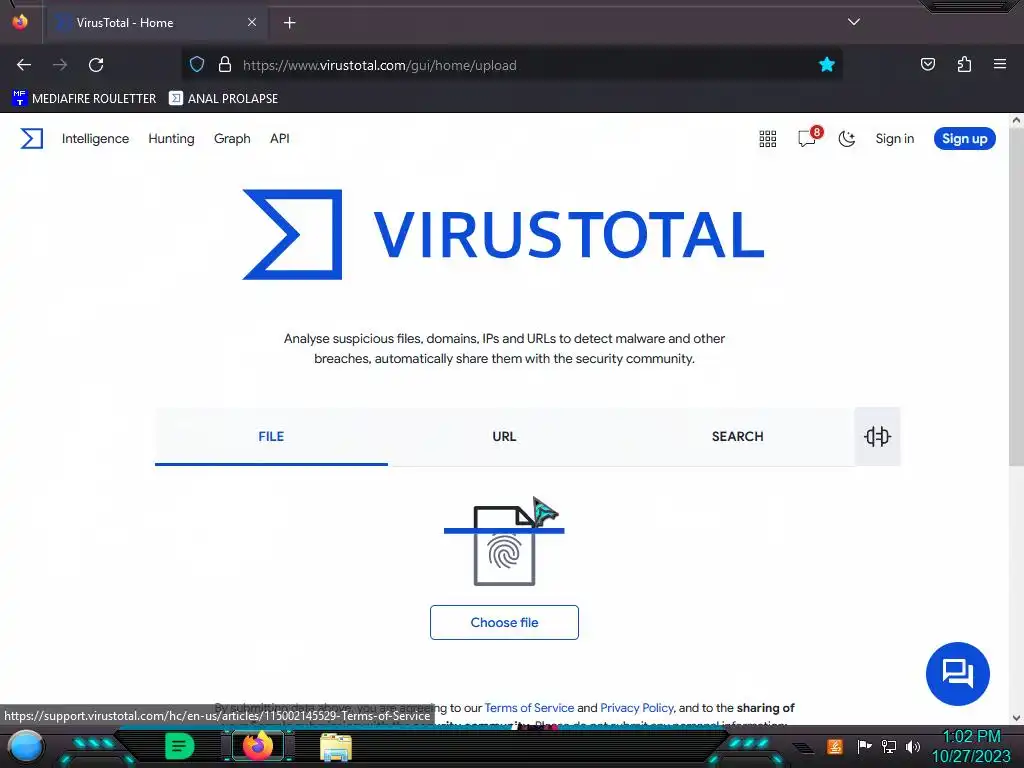Click the Choose file button
This screenshot has height=768, width=1024.
point(504,622)
